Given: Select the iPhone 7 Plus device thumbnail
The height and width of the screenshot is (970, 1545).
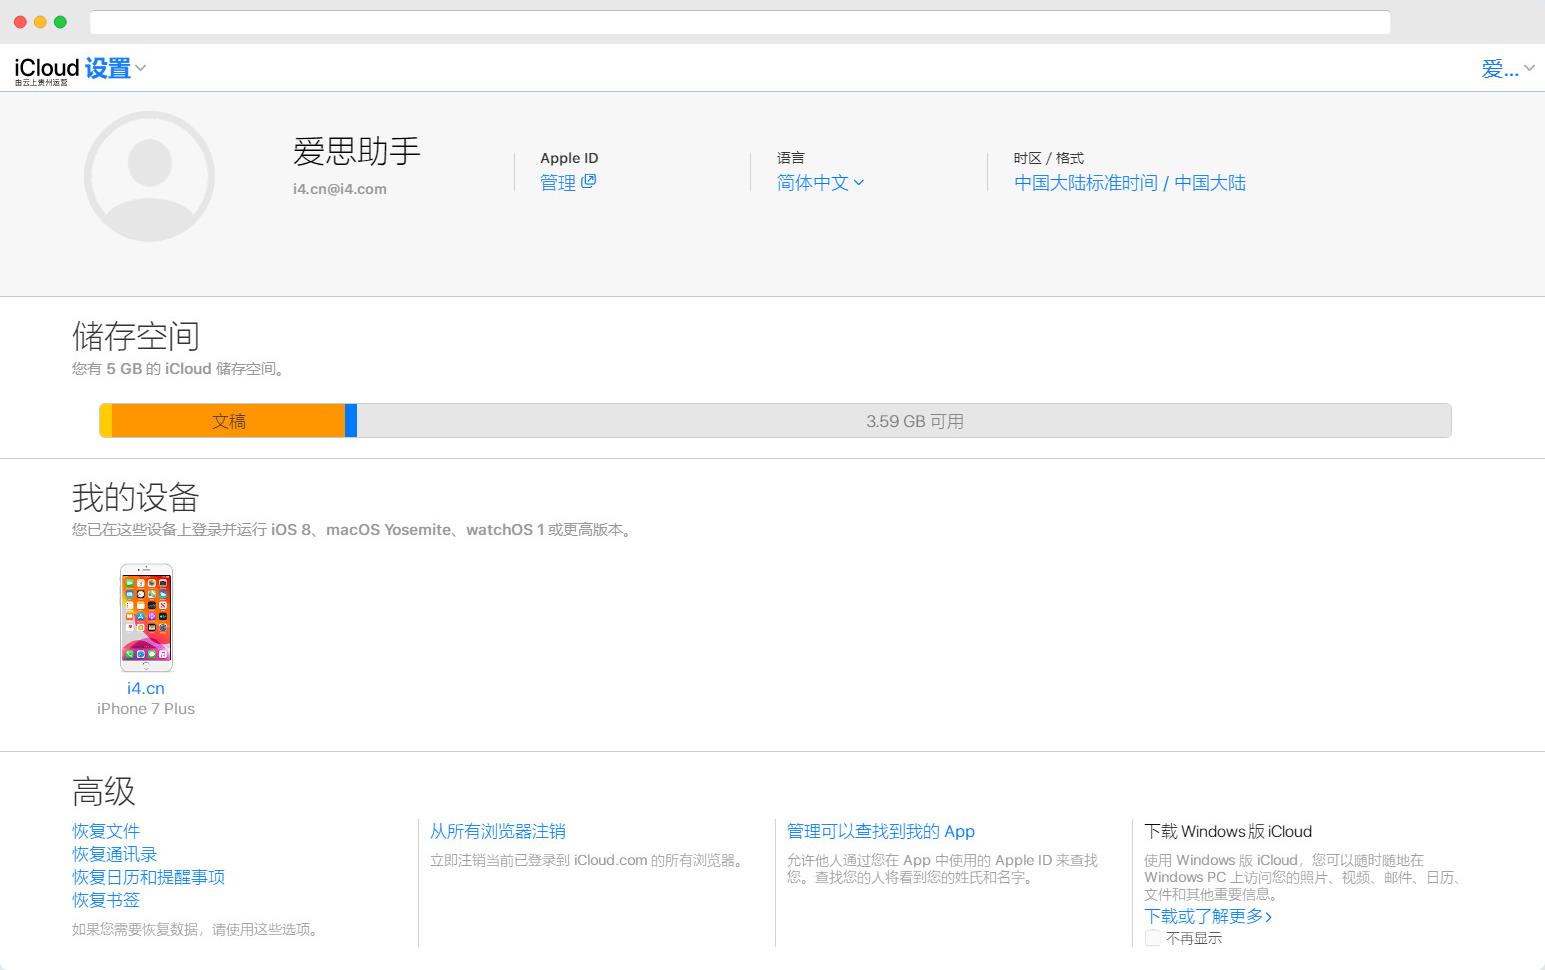Looking at the screenshot, I should pos(145,617).
